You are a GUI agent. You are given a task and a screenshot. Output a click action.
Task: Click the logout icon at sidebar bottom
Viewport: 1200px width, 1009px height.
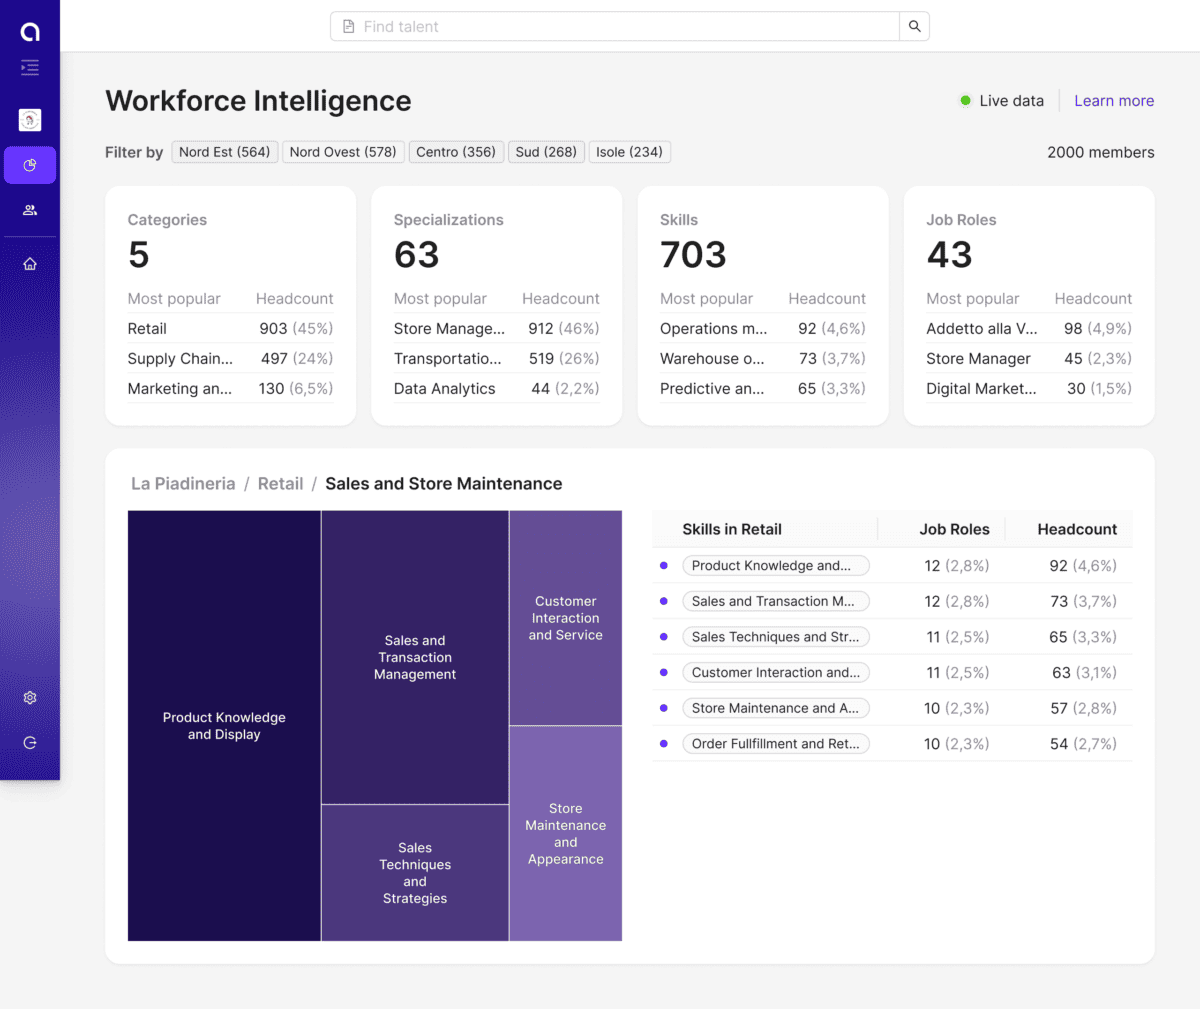click(29, 742)
